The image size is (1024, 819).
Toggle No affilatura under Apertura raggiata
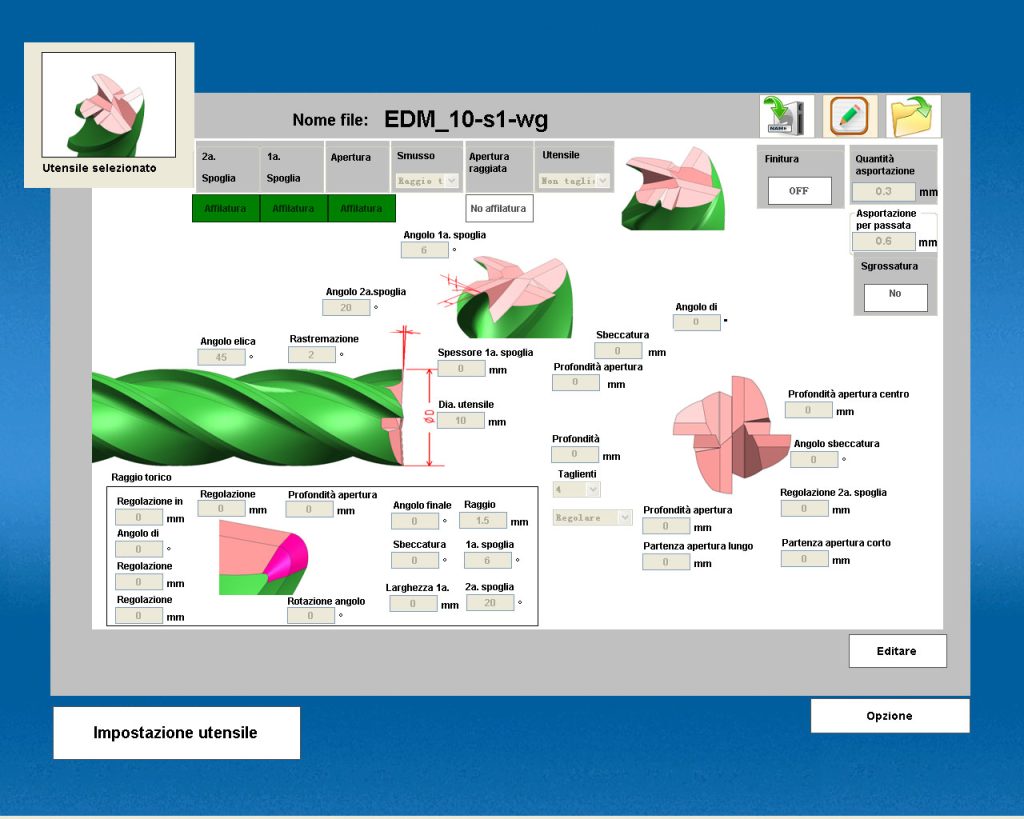[x=499, y=208]
